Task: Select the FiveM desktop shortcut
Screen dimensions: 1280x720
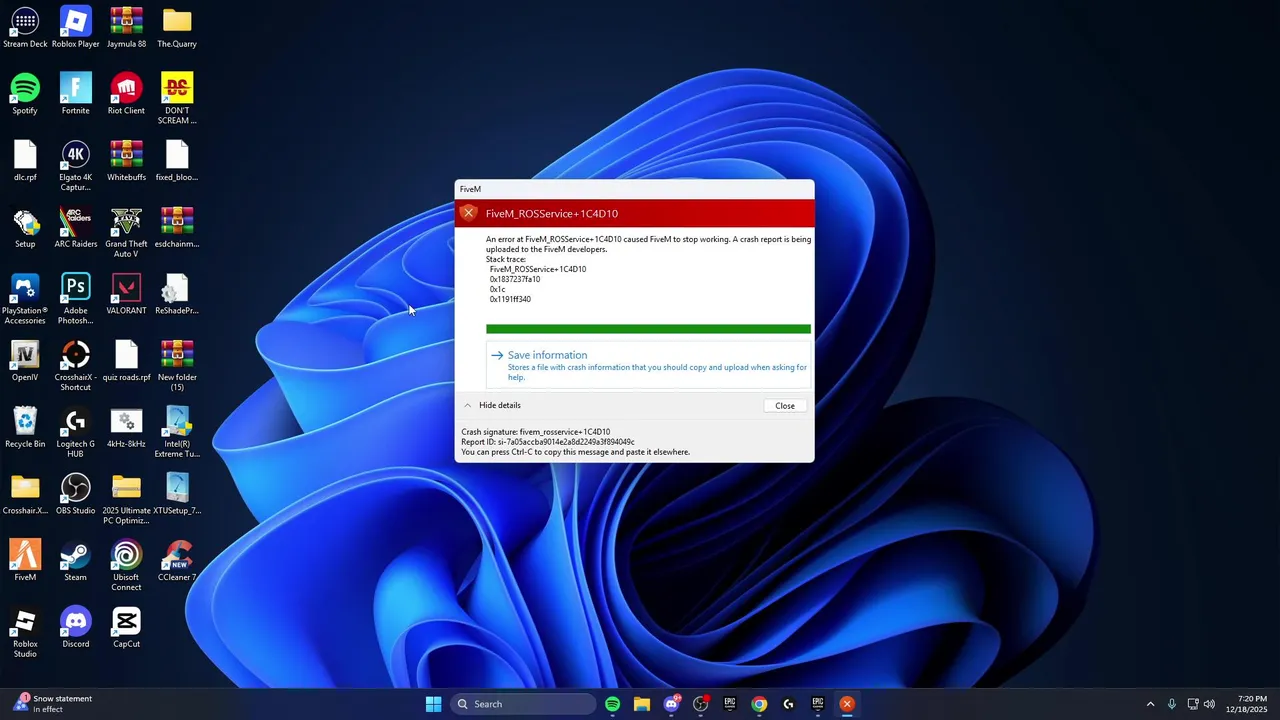Action: point(25,561)
